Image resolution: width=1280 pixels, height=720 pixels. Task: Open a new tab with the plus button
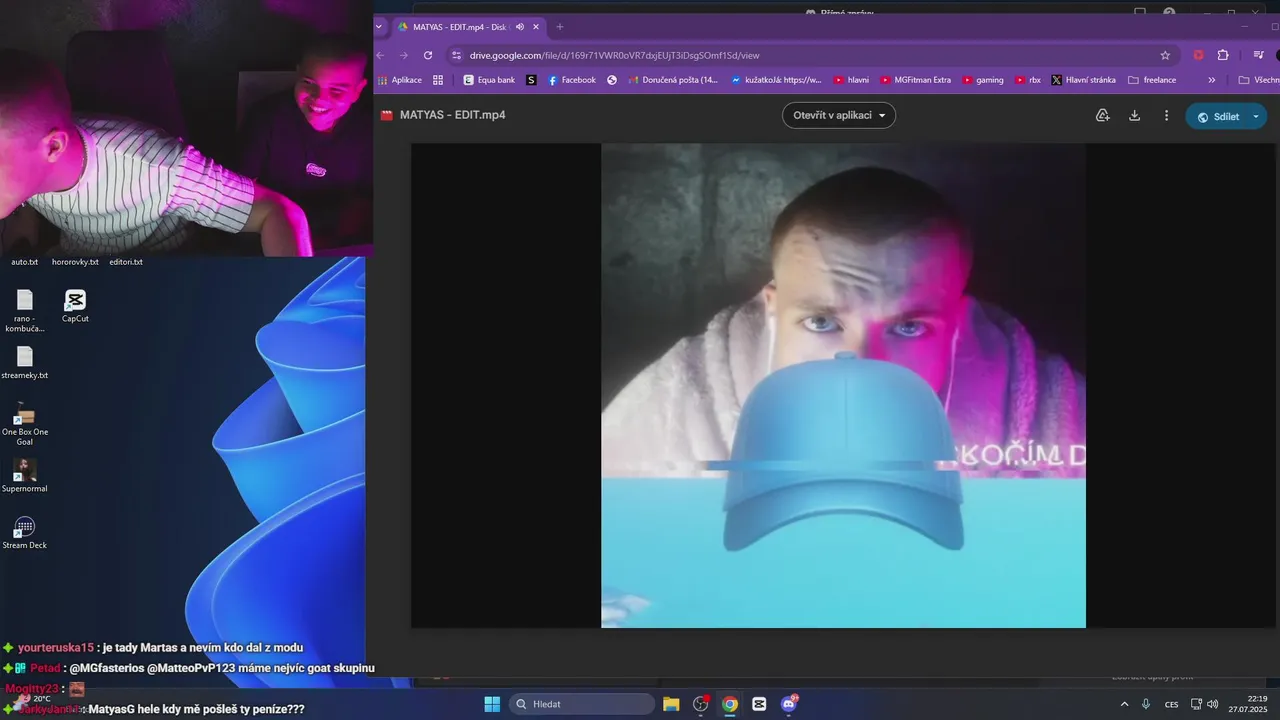pos(560,27)
